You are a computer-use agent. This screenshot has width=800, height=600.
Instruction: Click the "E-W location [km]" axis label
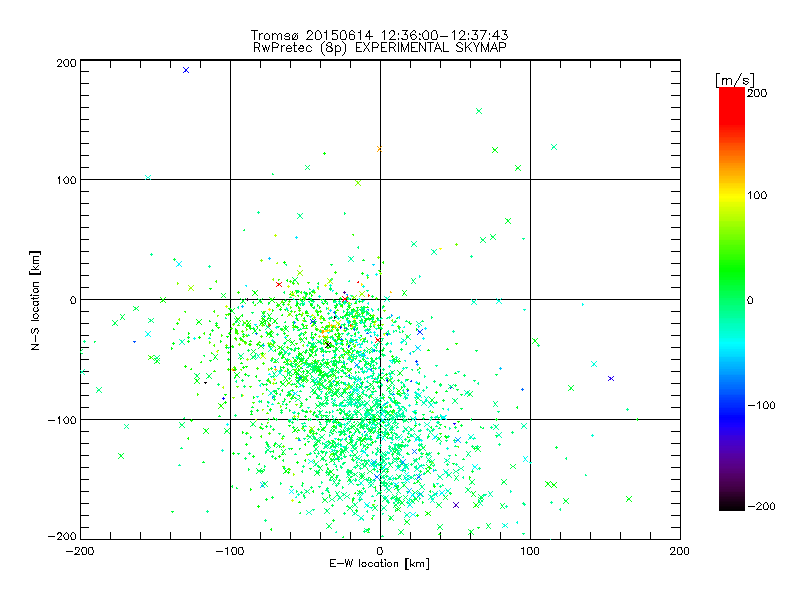pyautogui.click(x=379, y=564)
